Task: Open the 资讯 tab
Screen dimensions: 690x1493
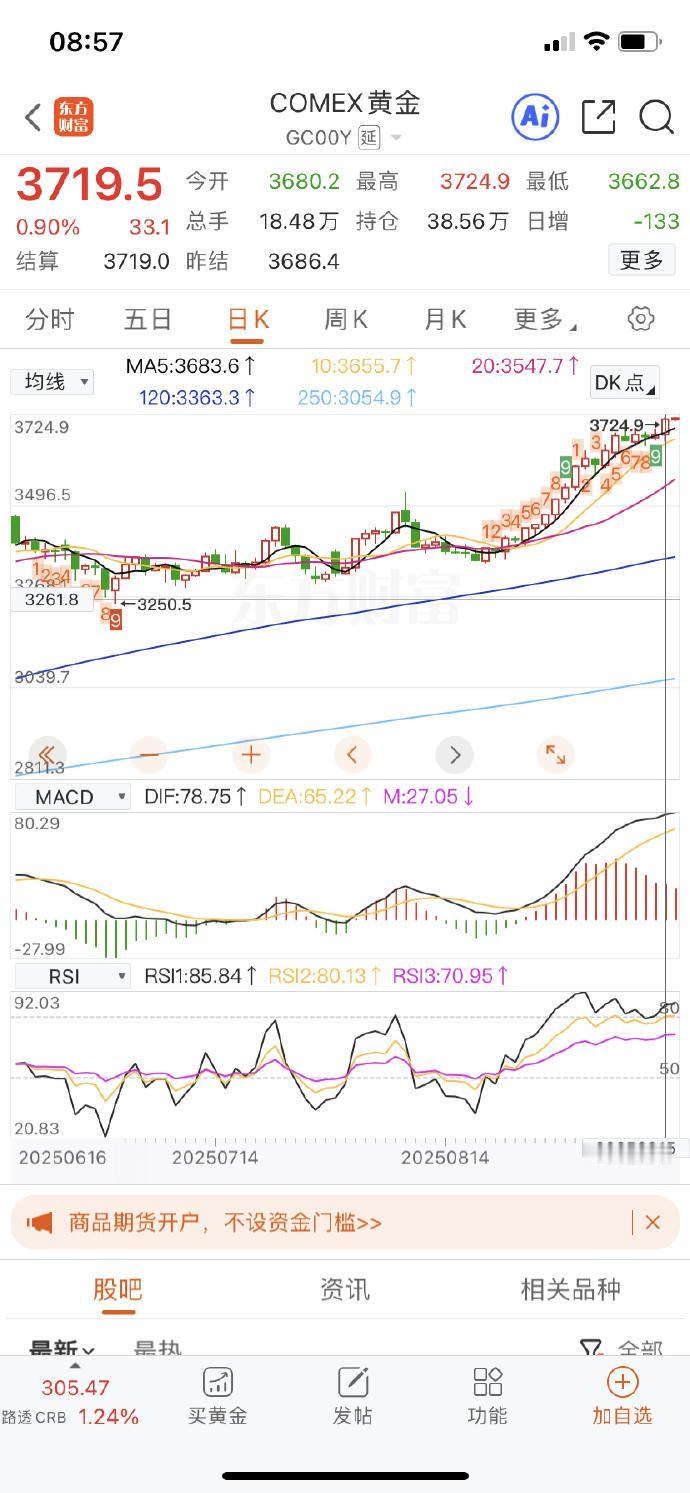Action: pyautogui.click(x=345, y=1289)
